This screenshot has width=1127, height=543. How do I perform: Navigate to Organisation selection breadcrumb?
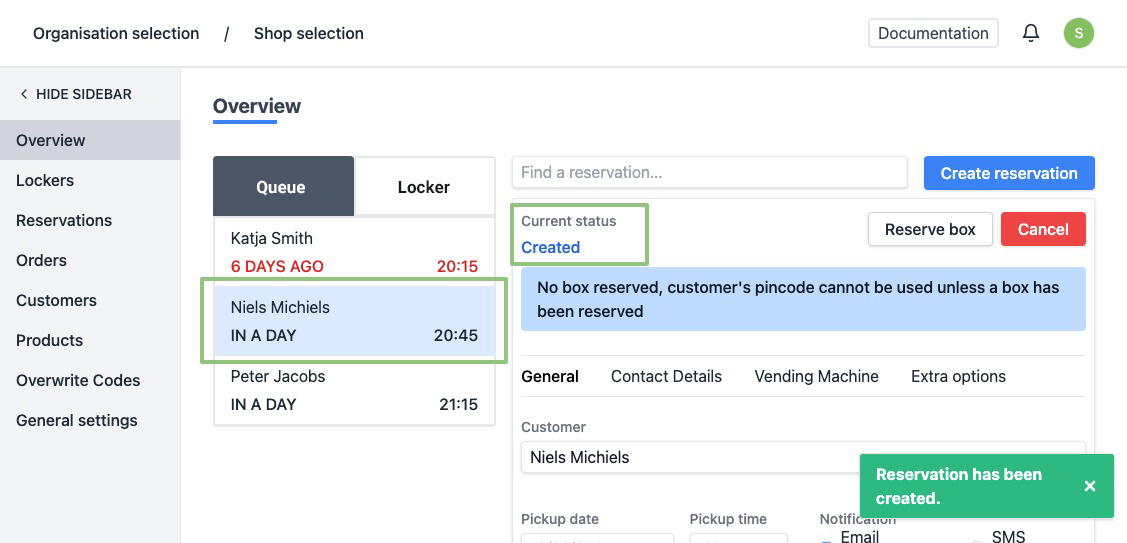point(116,34)
